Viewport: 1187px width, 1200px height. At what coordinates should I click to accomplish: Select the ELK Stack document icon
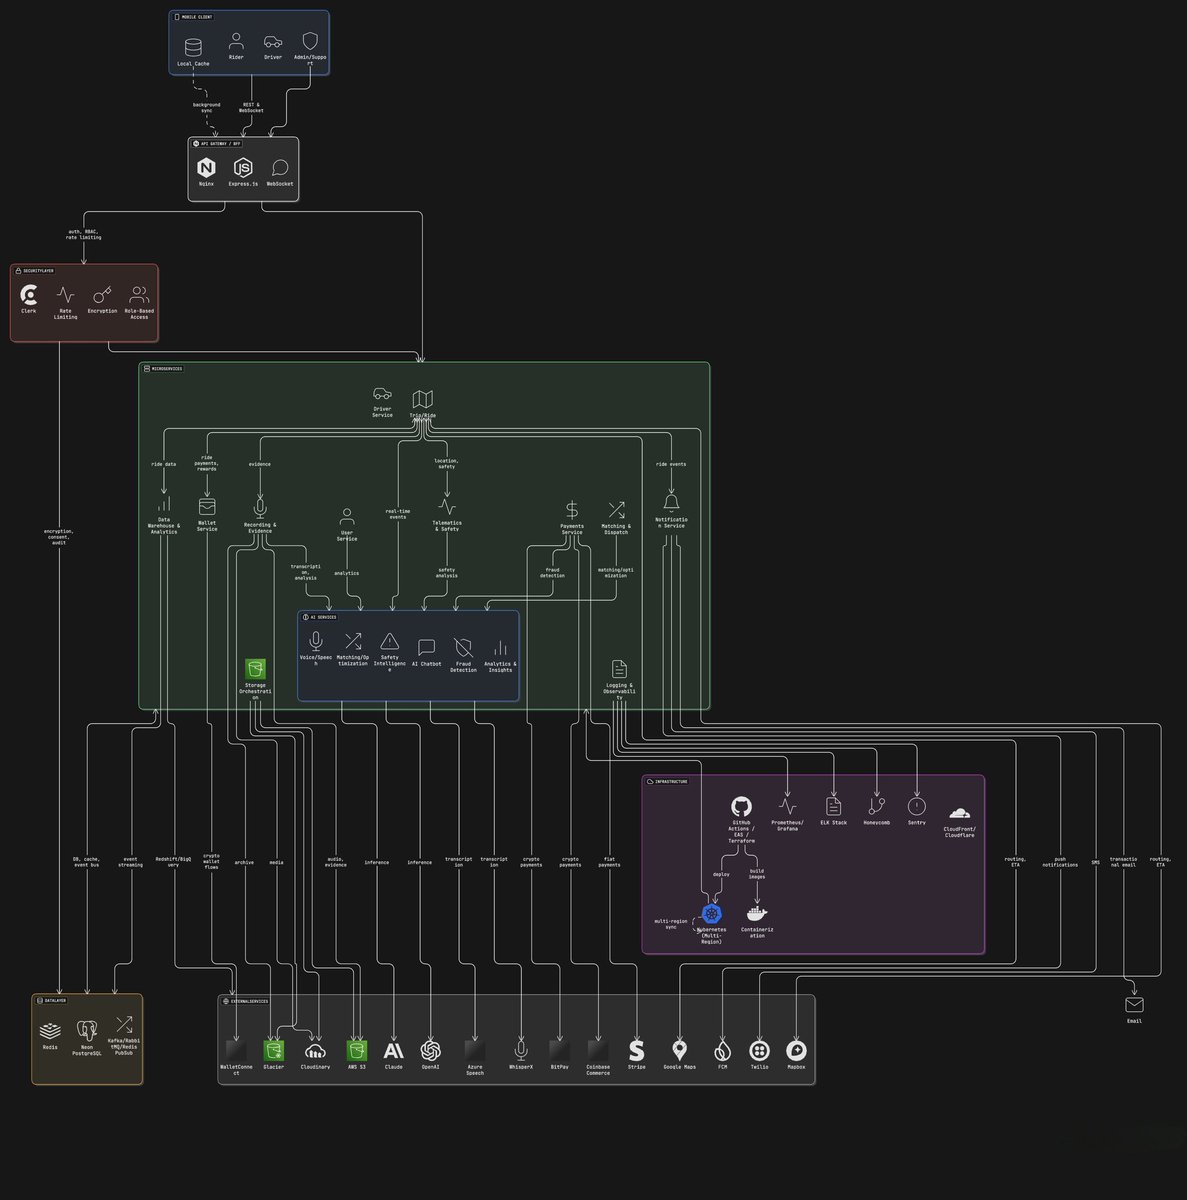coord(833,806)
